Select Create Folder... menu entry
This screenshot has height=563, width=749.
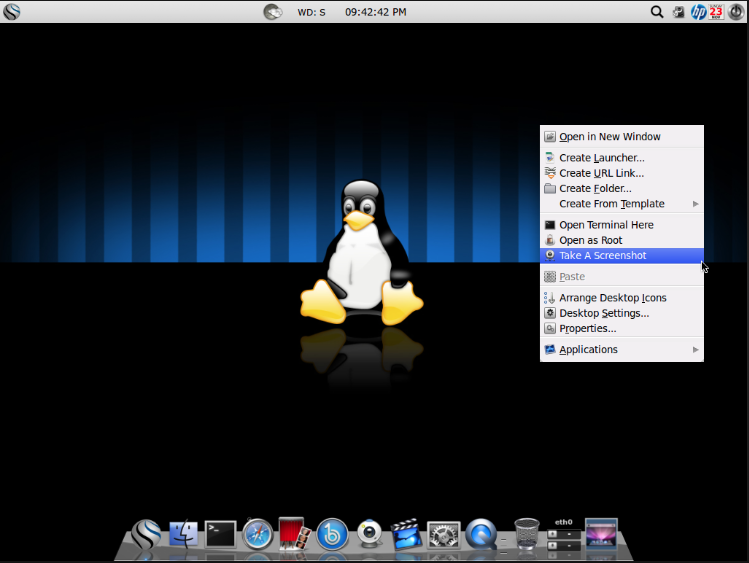[x=595, y=188]
